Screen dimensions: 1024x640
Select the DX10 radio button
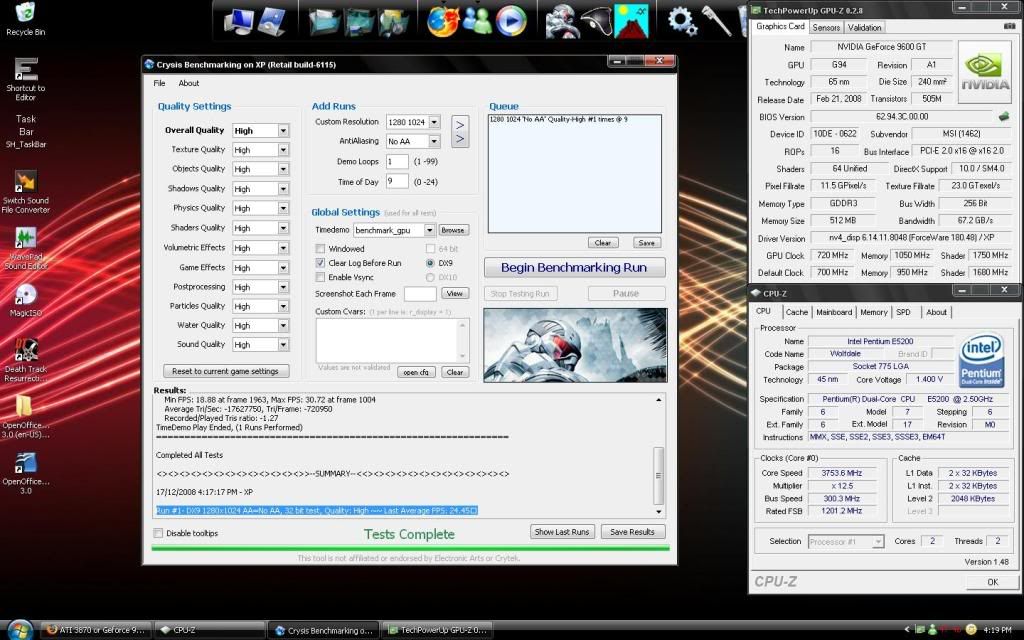[430, 278]
